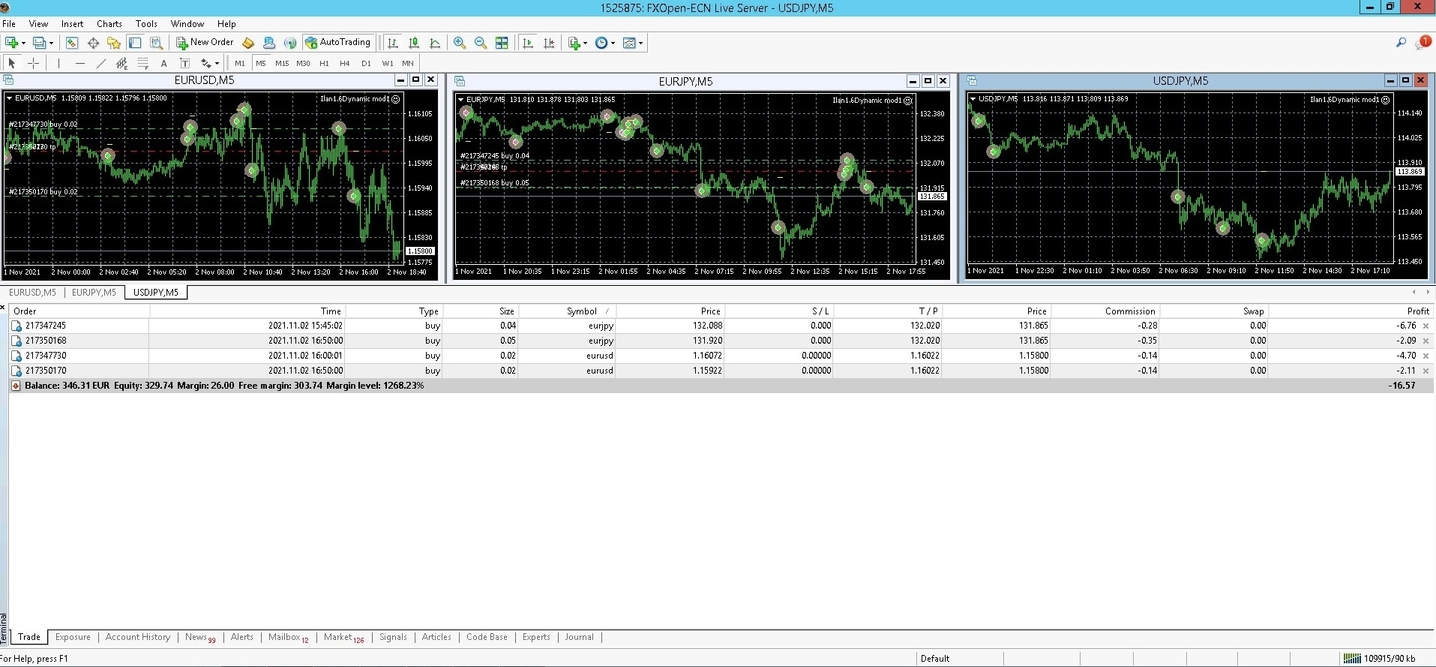Switch to the EURUSD,M5 chart tab
Viewport: 1436px width, 667px height.
[x=33, y=292]
